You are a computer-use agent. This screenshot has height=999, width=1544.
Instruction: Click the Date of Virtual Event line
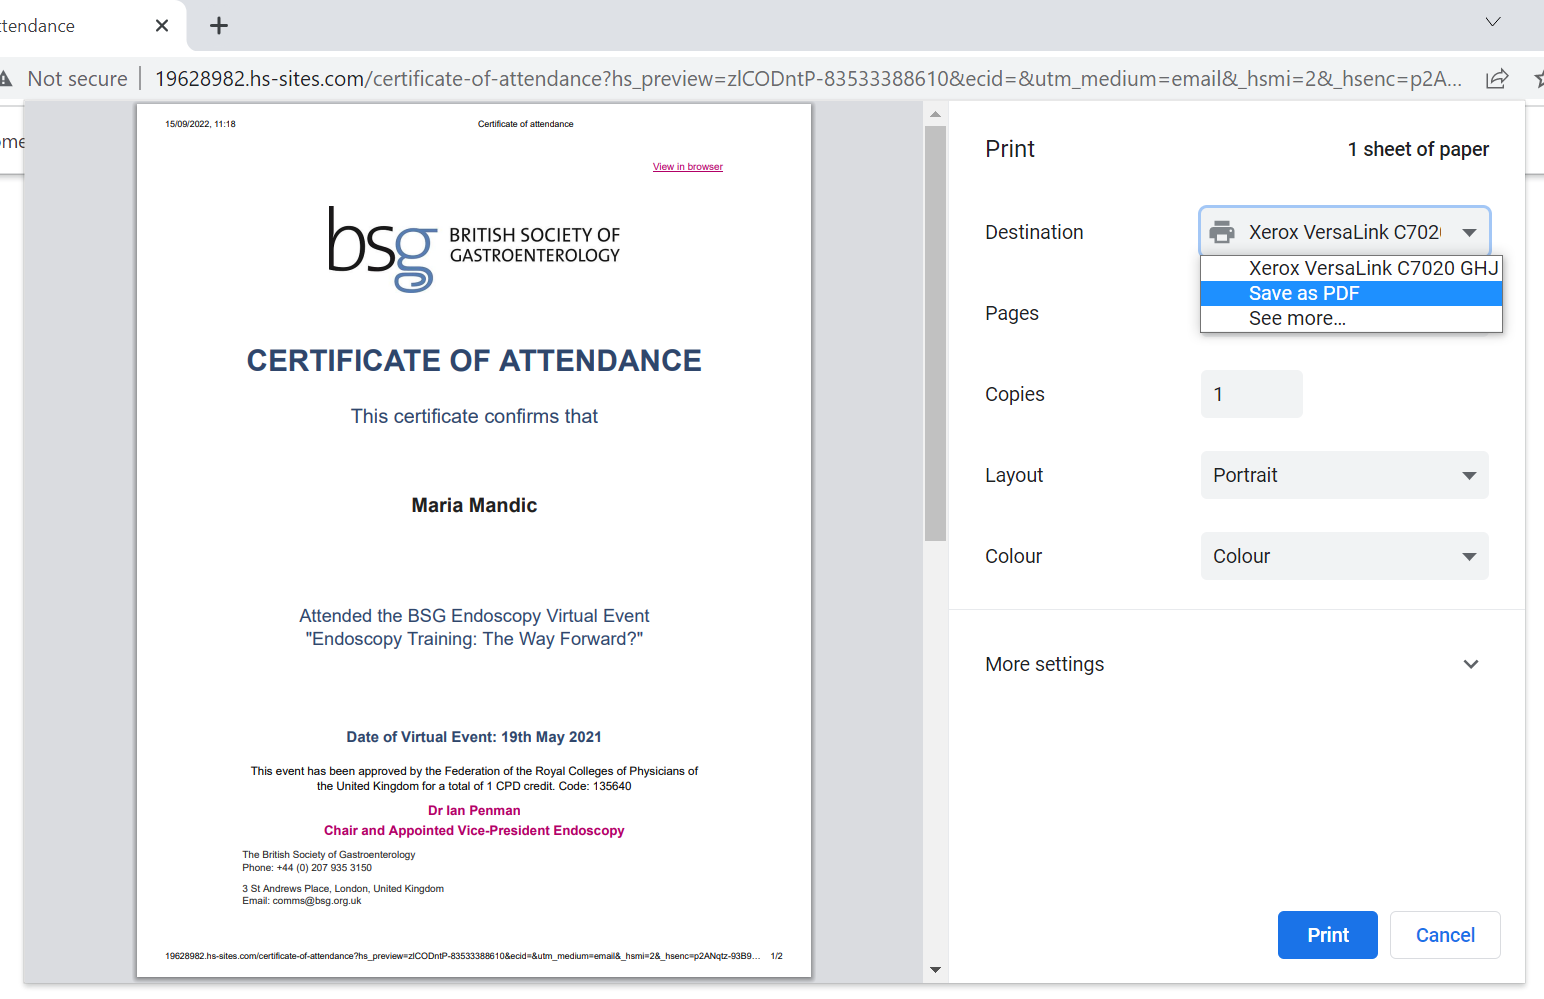point(474,737)
